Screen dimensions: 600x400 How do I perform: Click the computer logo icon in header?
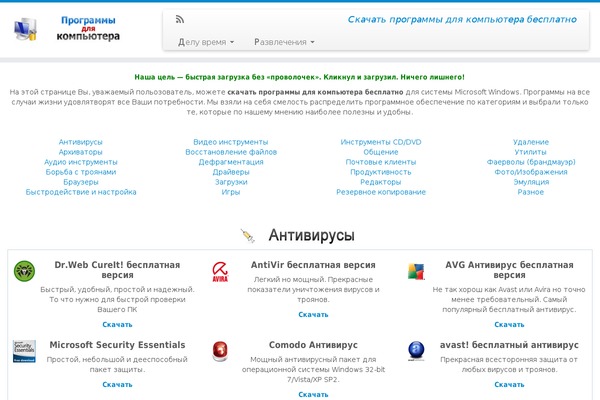point(25,29)
